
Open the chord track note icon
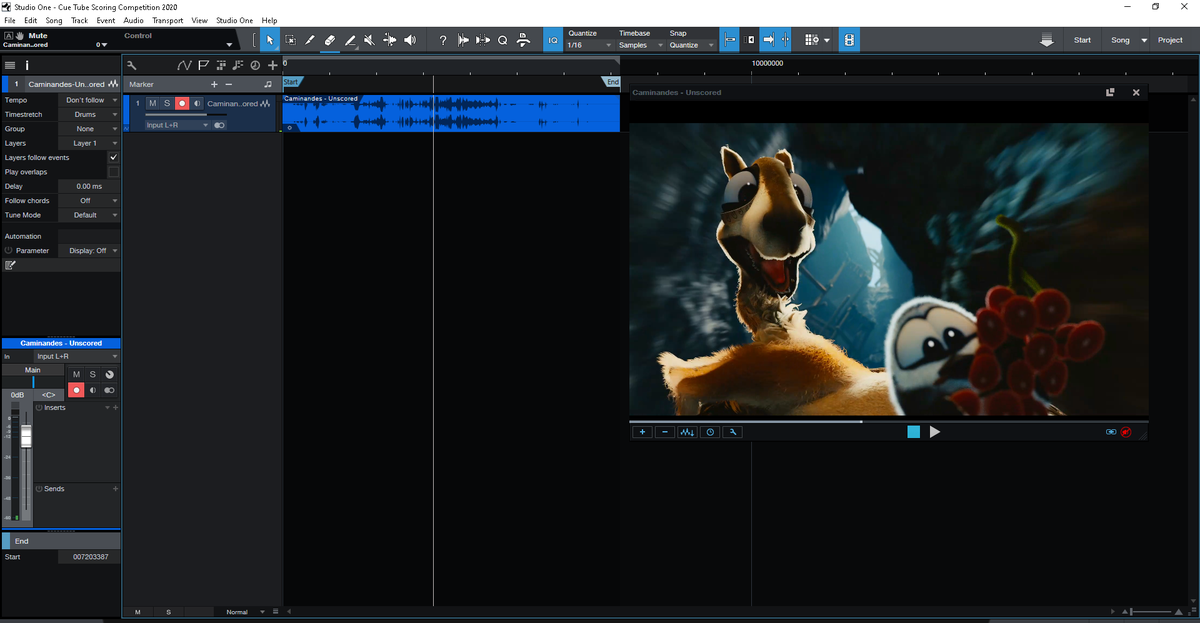pos(237,65)
